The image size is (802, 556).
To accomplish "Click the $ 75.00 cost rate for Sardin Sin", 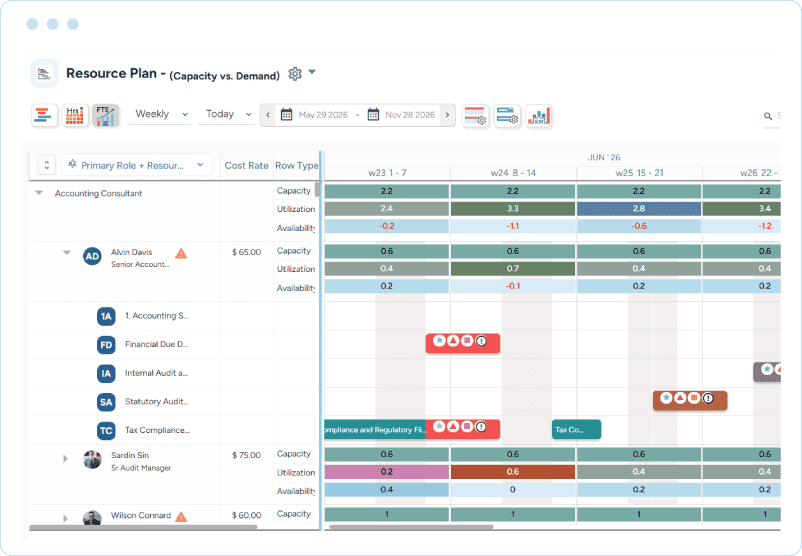I will [x=247, y=455].
